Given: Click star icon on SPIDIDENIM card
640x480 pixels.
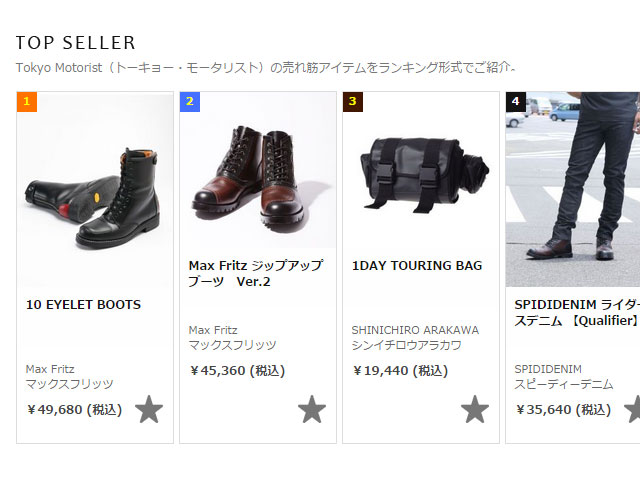Looking at the screenshot, I should (633, 409).
